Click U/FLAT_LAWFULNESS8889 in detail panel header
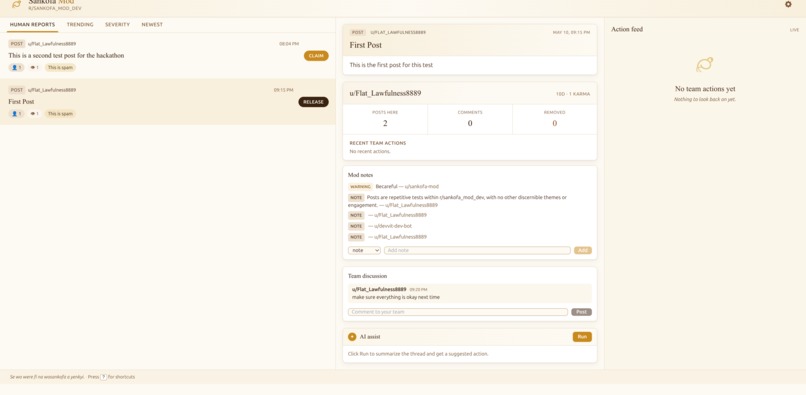 pos(398,32)
